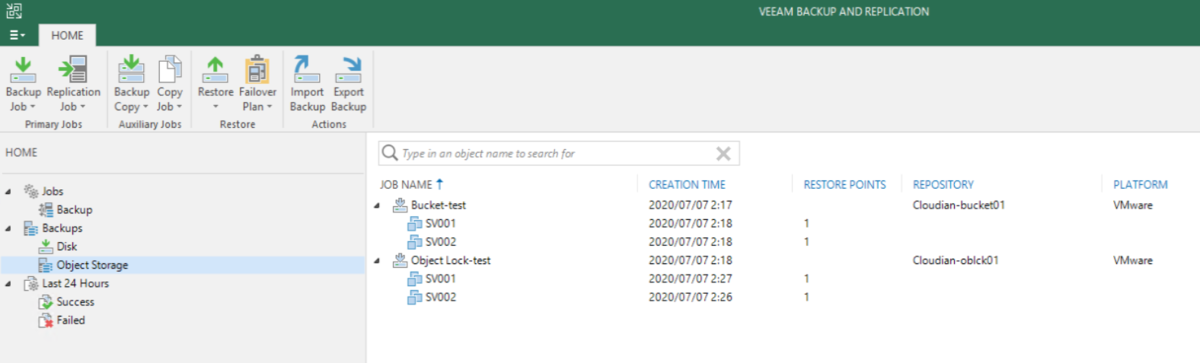1200x363 pixels.
Task: Sort by RESTORE POINTS column
Action: click(x=845, y=184)
